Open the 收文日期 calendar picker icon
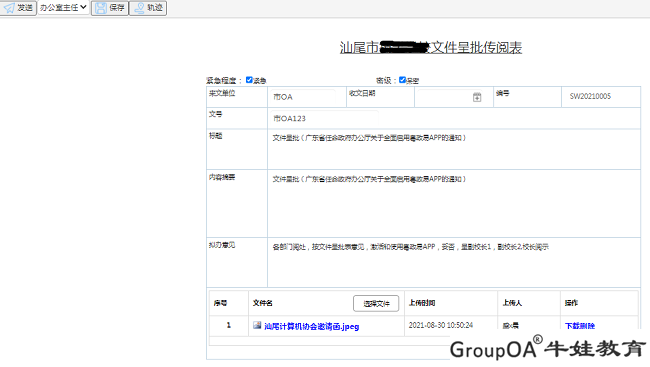Viewport: 650px width, 367px height. click(477, 97)
